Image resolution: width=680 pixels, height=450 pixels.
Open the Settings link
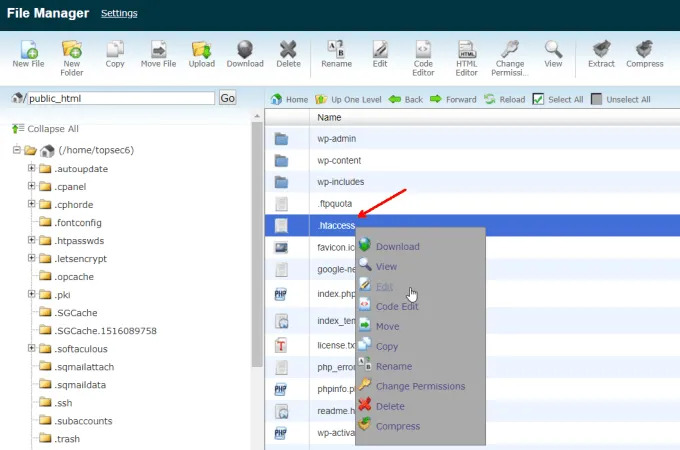coord(119,13)
